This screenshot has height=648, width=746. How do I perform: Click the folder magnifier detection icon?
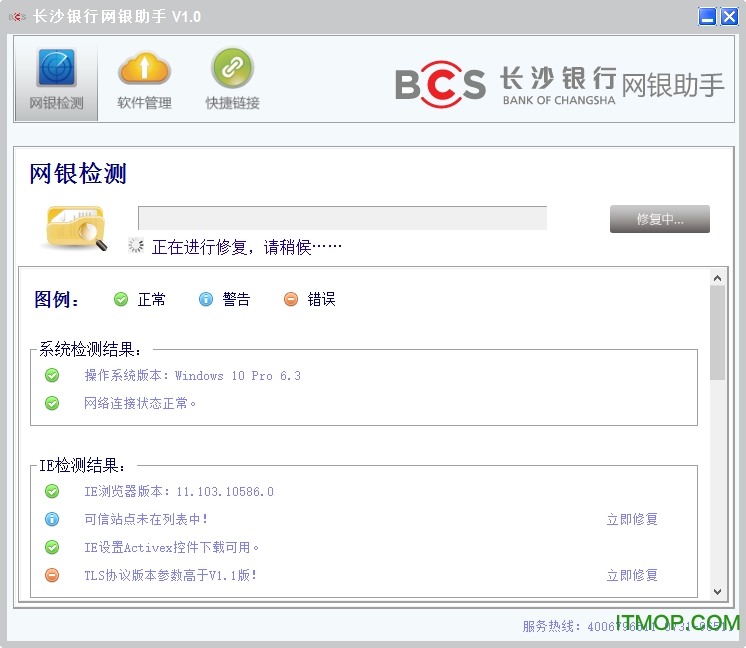(75, 228)
